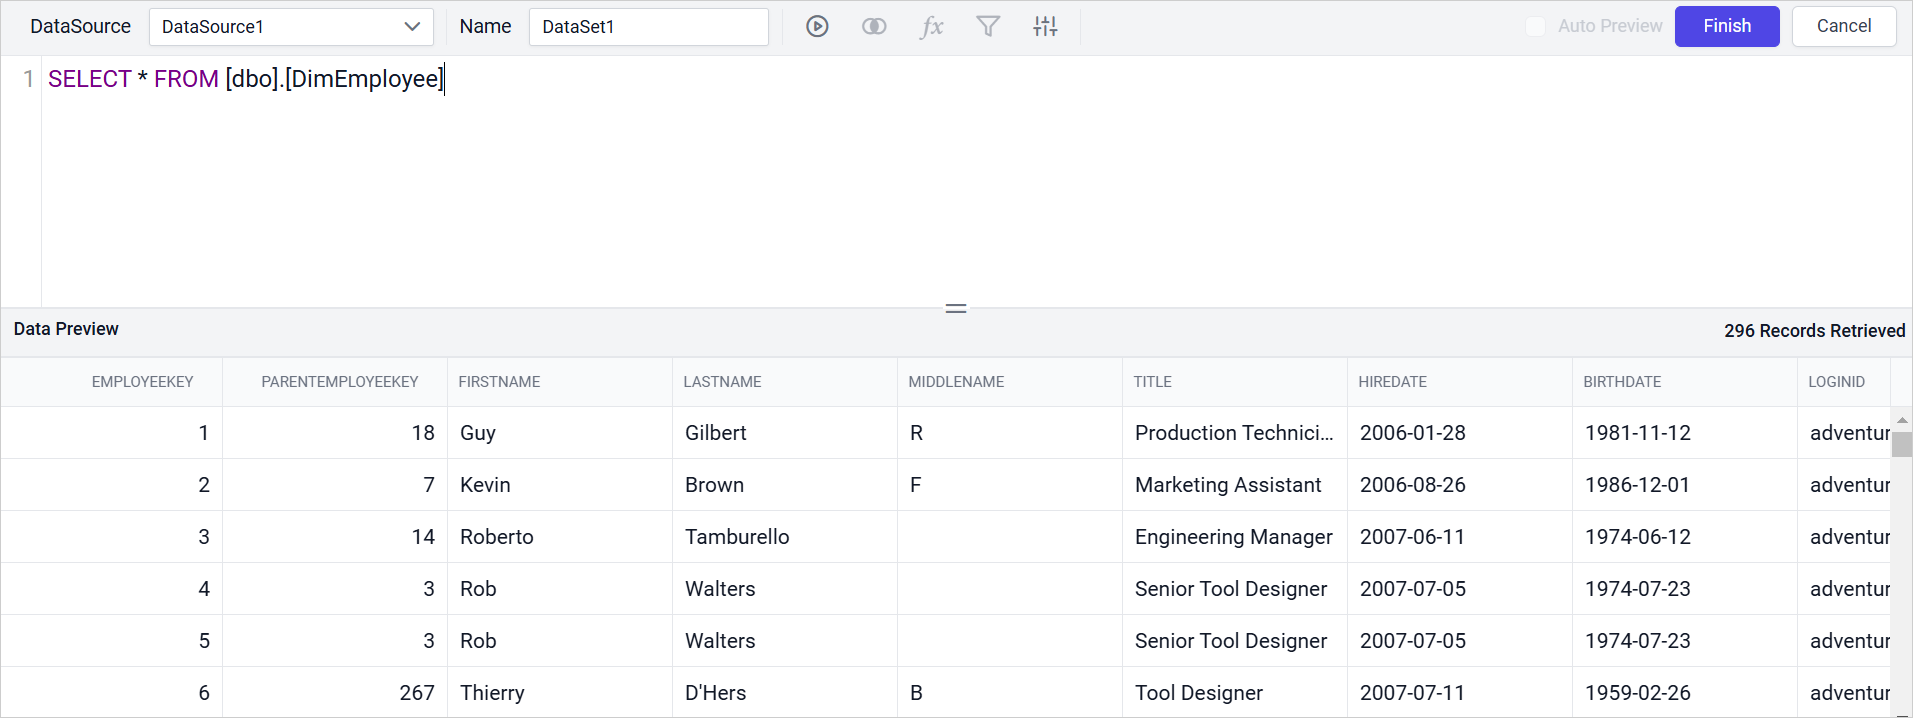Select the Tamburello last name cell
Image resolution: width=1913 pixels, height=718 pixels.
coord(737,537)
